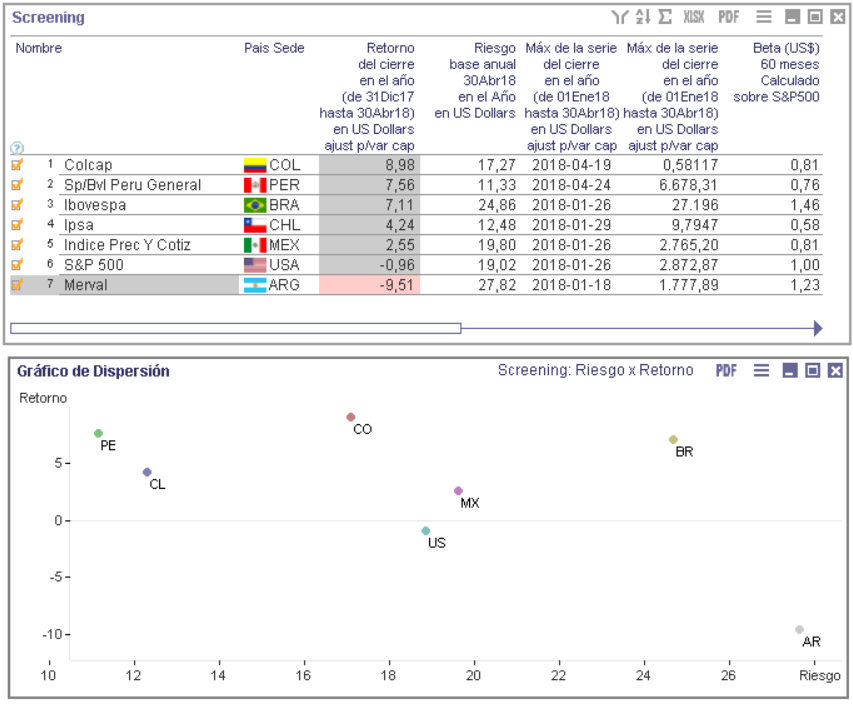Click the help question mark icon
This screenshot has width=853, height=704.
click(x=16, y=148)
